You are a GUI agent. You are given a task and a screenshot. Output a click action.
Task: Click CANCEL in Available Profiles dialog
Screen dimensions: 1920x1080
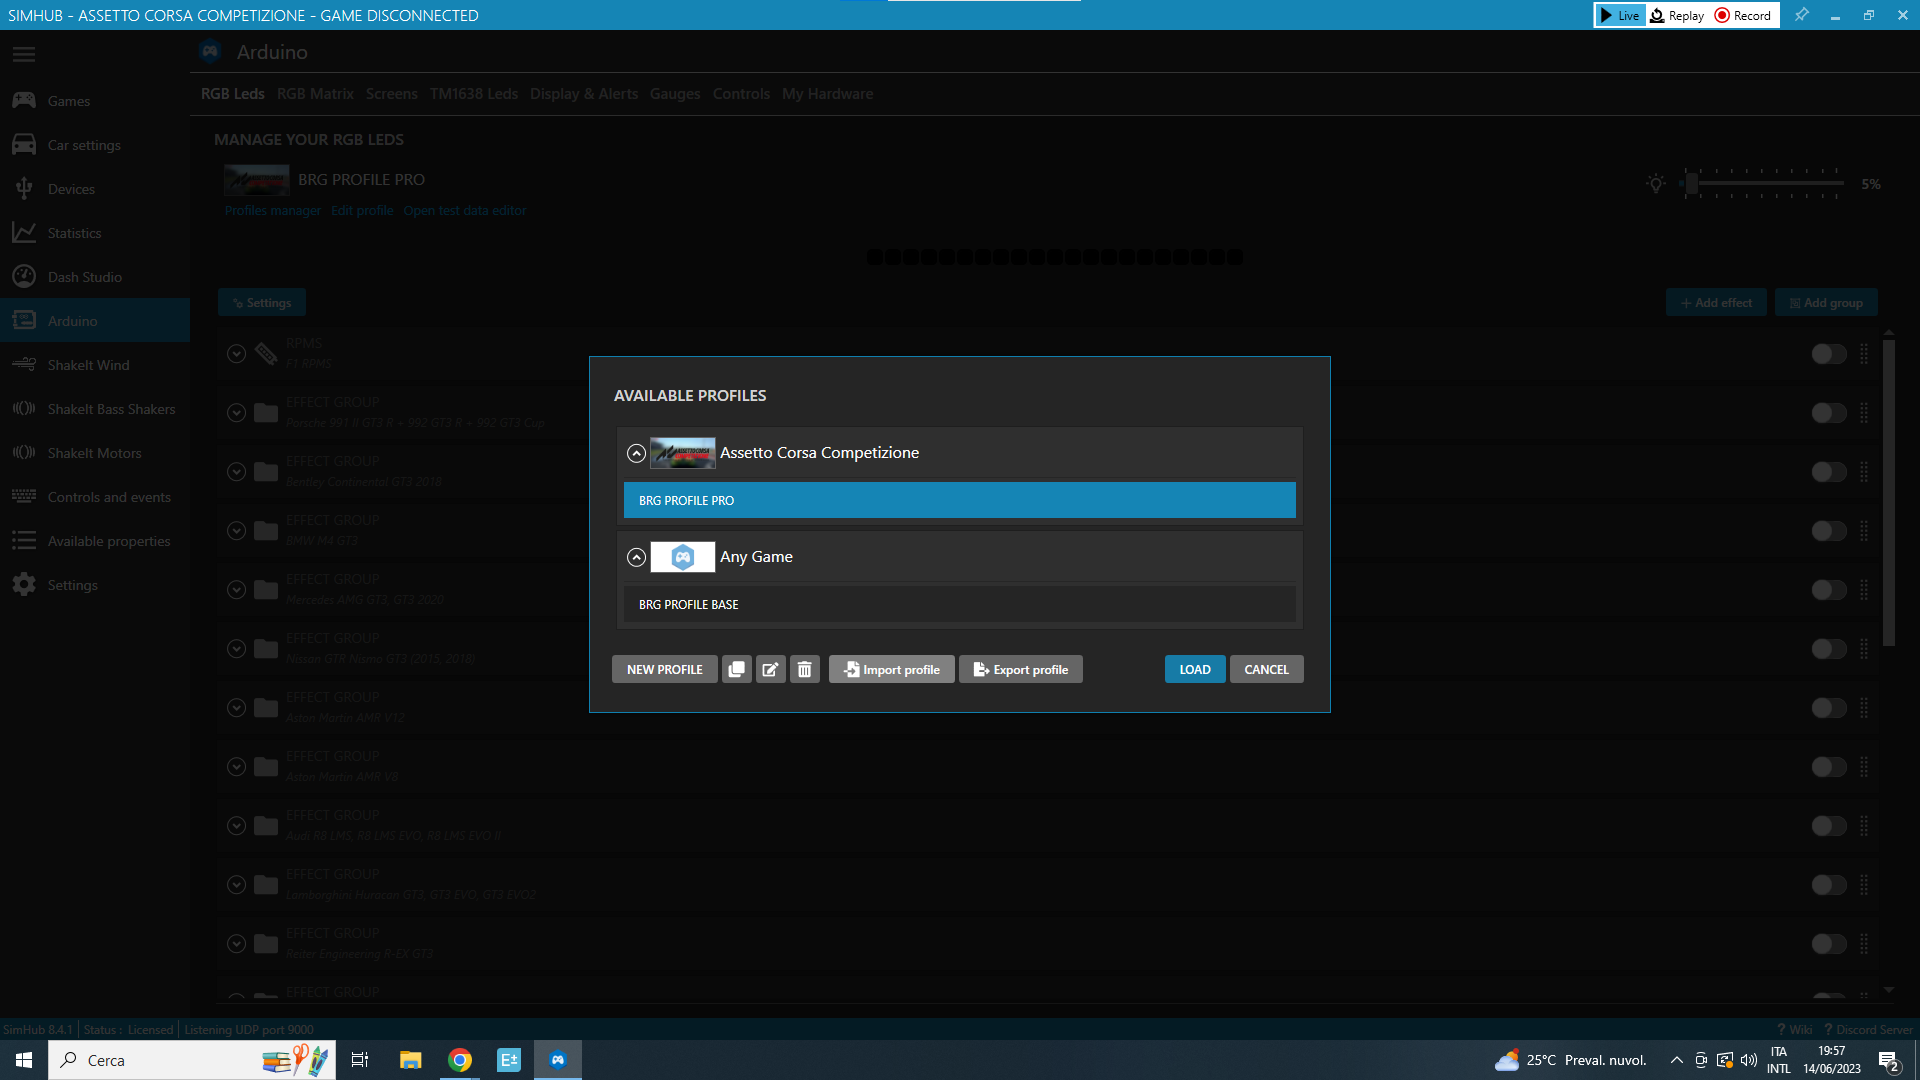[x=1266, y=669]
